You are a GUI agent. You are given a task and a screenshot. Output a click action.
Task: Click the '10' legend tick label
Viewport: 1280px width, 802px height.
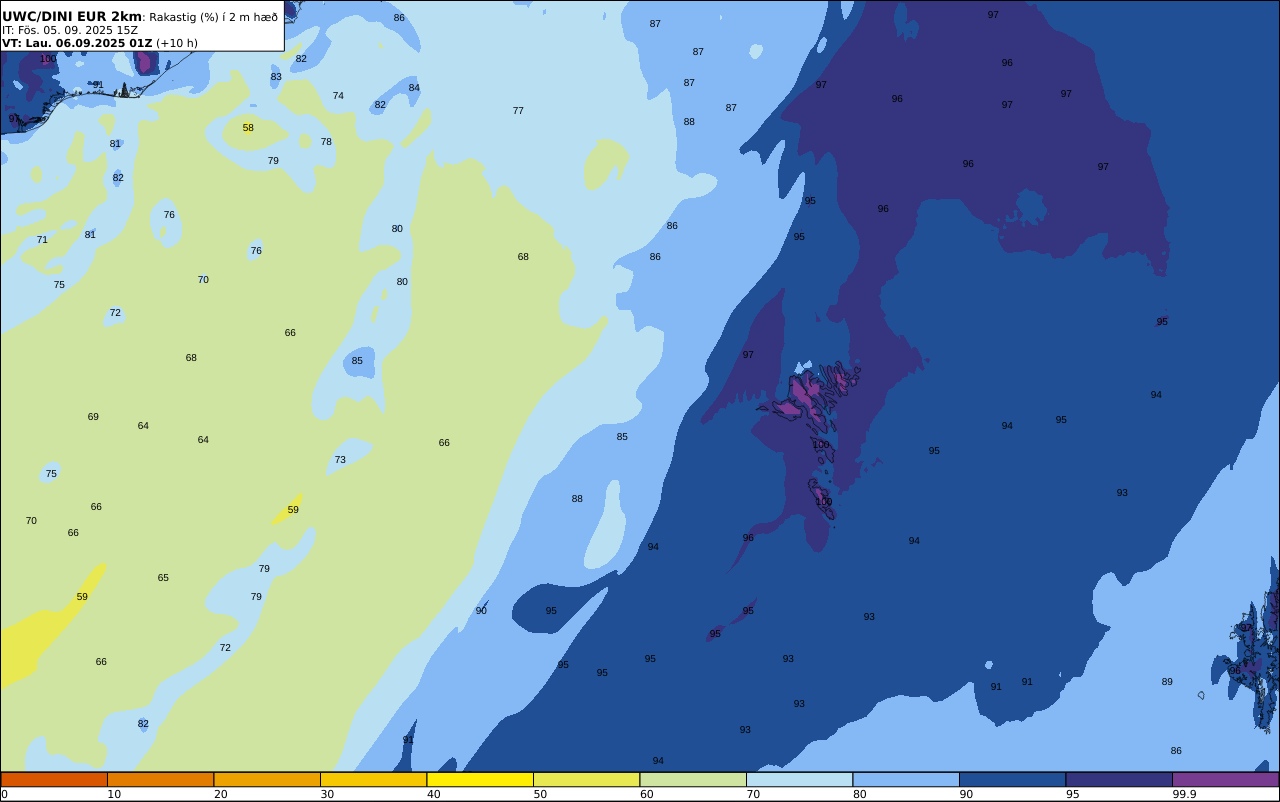(114, 794)
